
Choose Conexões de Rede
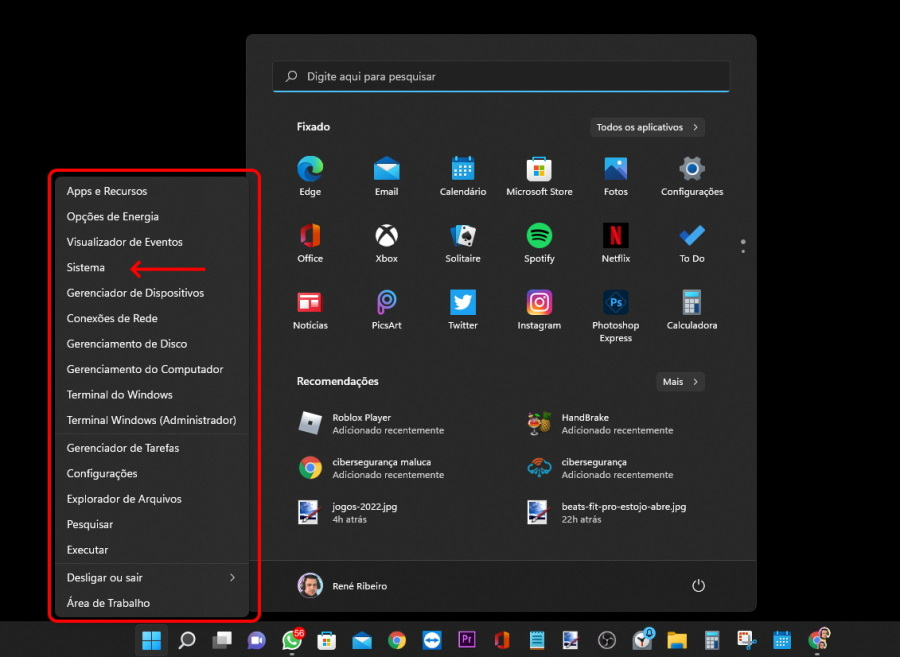point(152,318)
